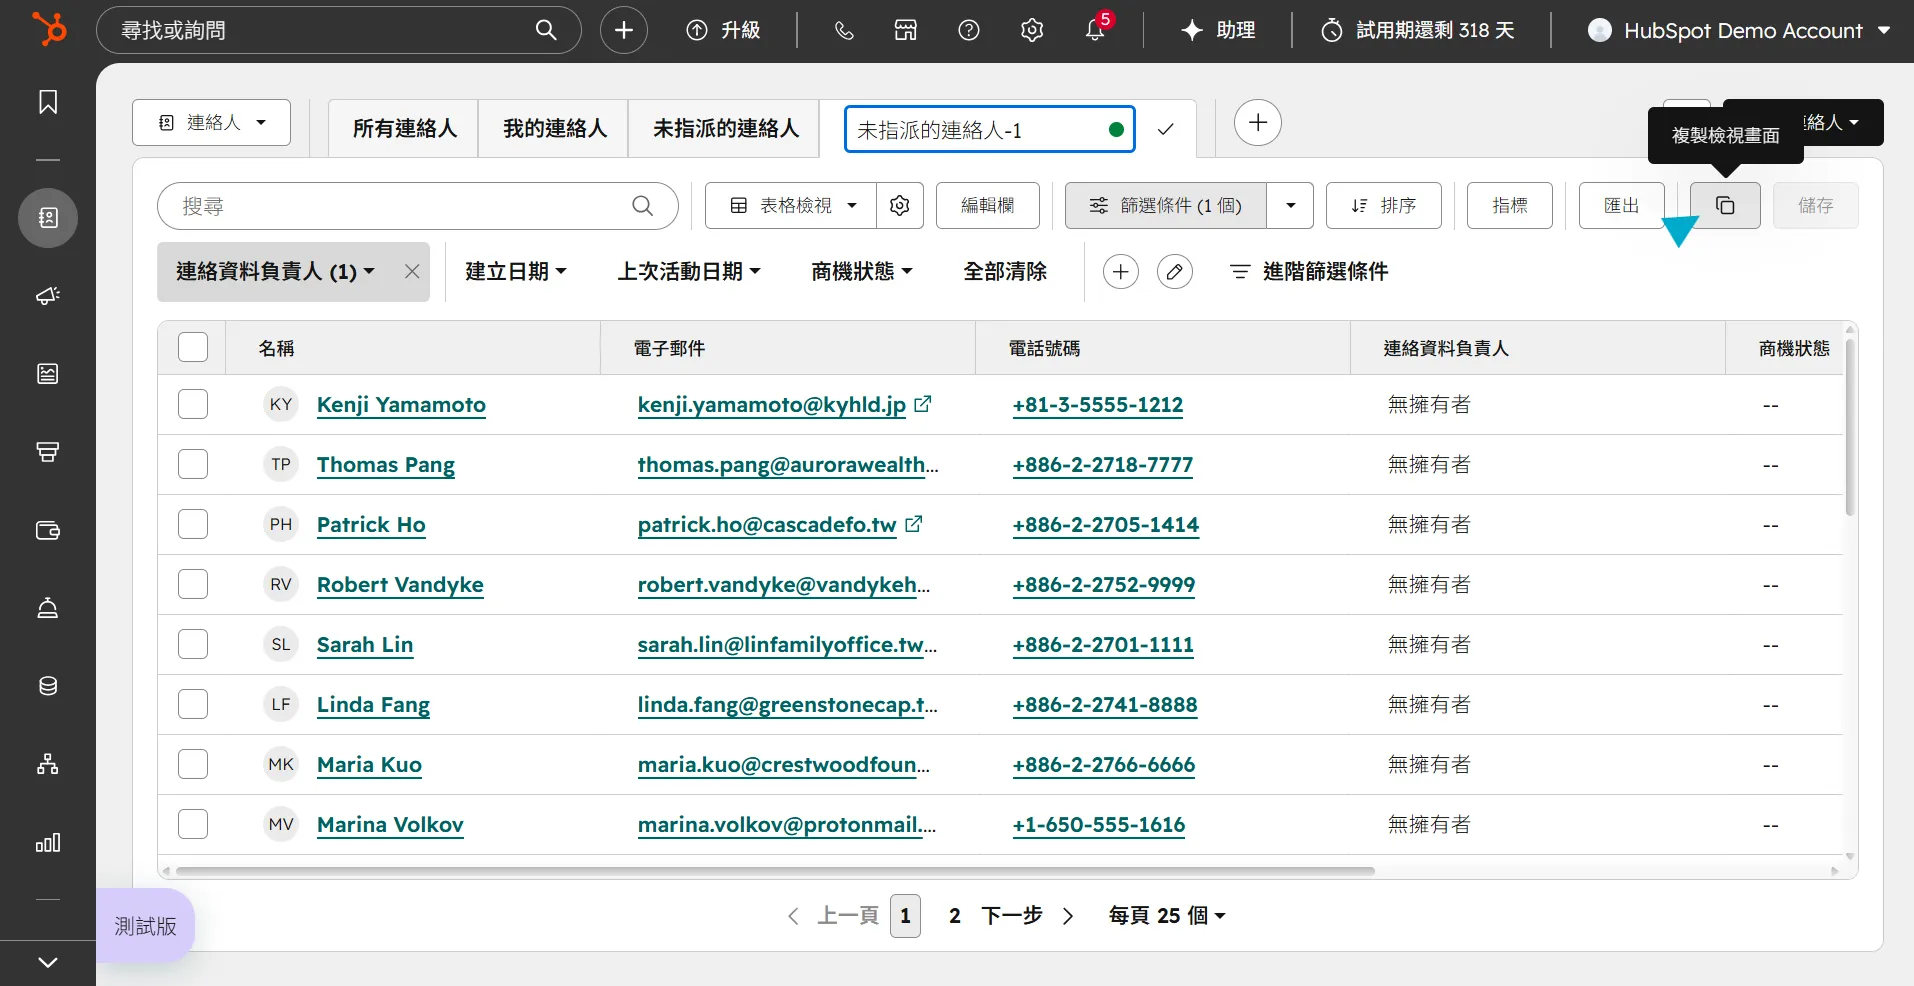The height and width of the screenshot is (986, 1914).
Task: Open the marketplace store icon
Action: coord(906,30)
